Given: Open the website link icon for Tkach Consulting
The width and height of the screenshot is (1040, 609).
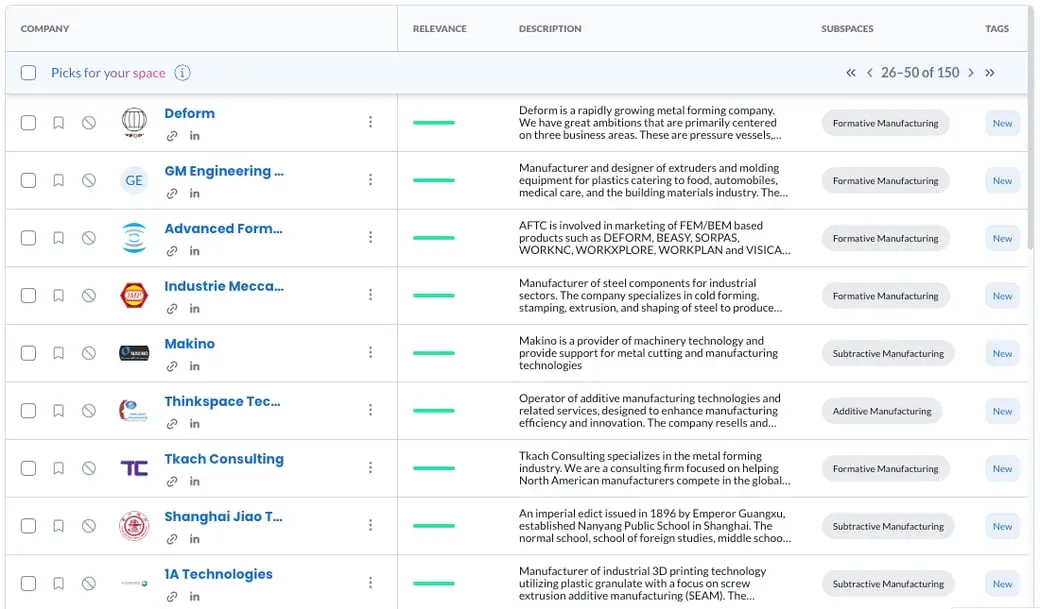Looking at the screenshot, I should tap(172, 481).
